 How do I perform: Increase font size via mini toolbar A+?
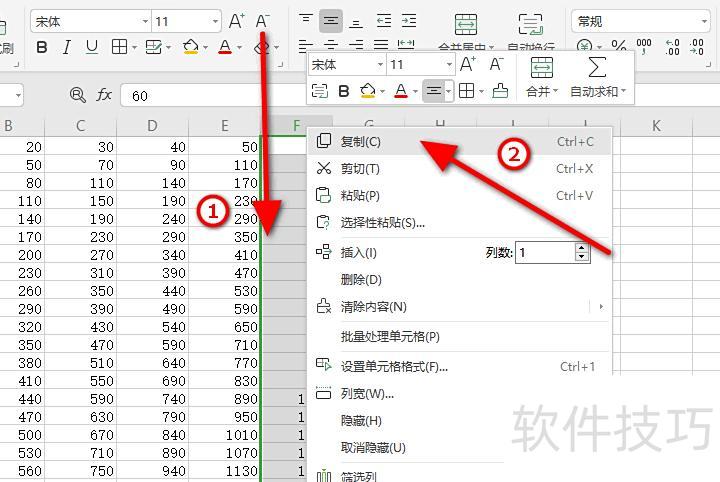click(468, 64)
